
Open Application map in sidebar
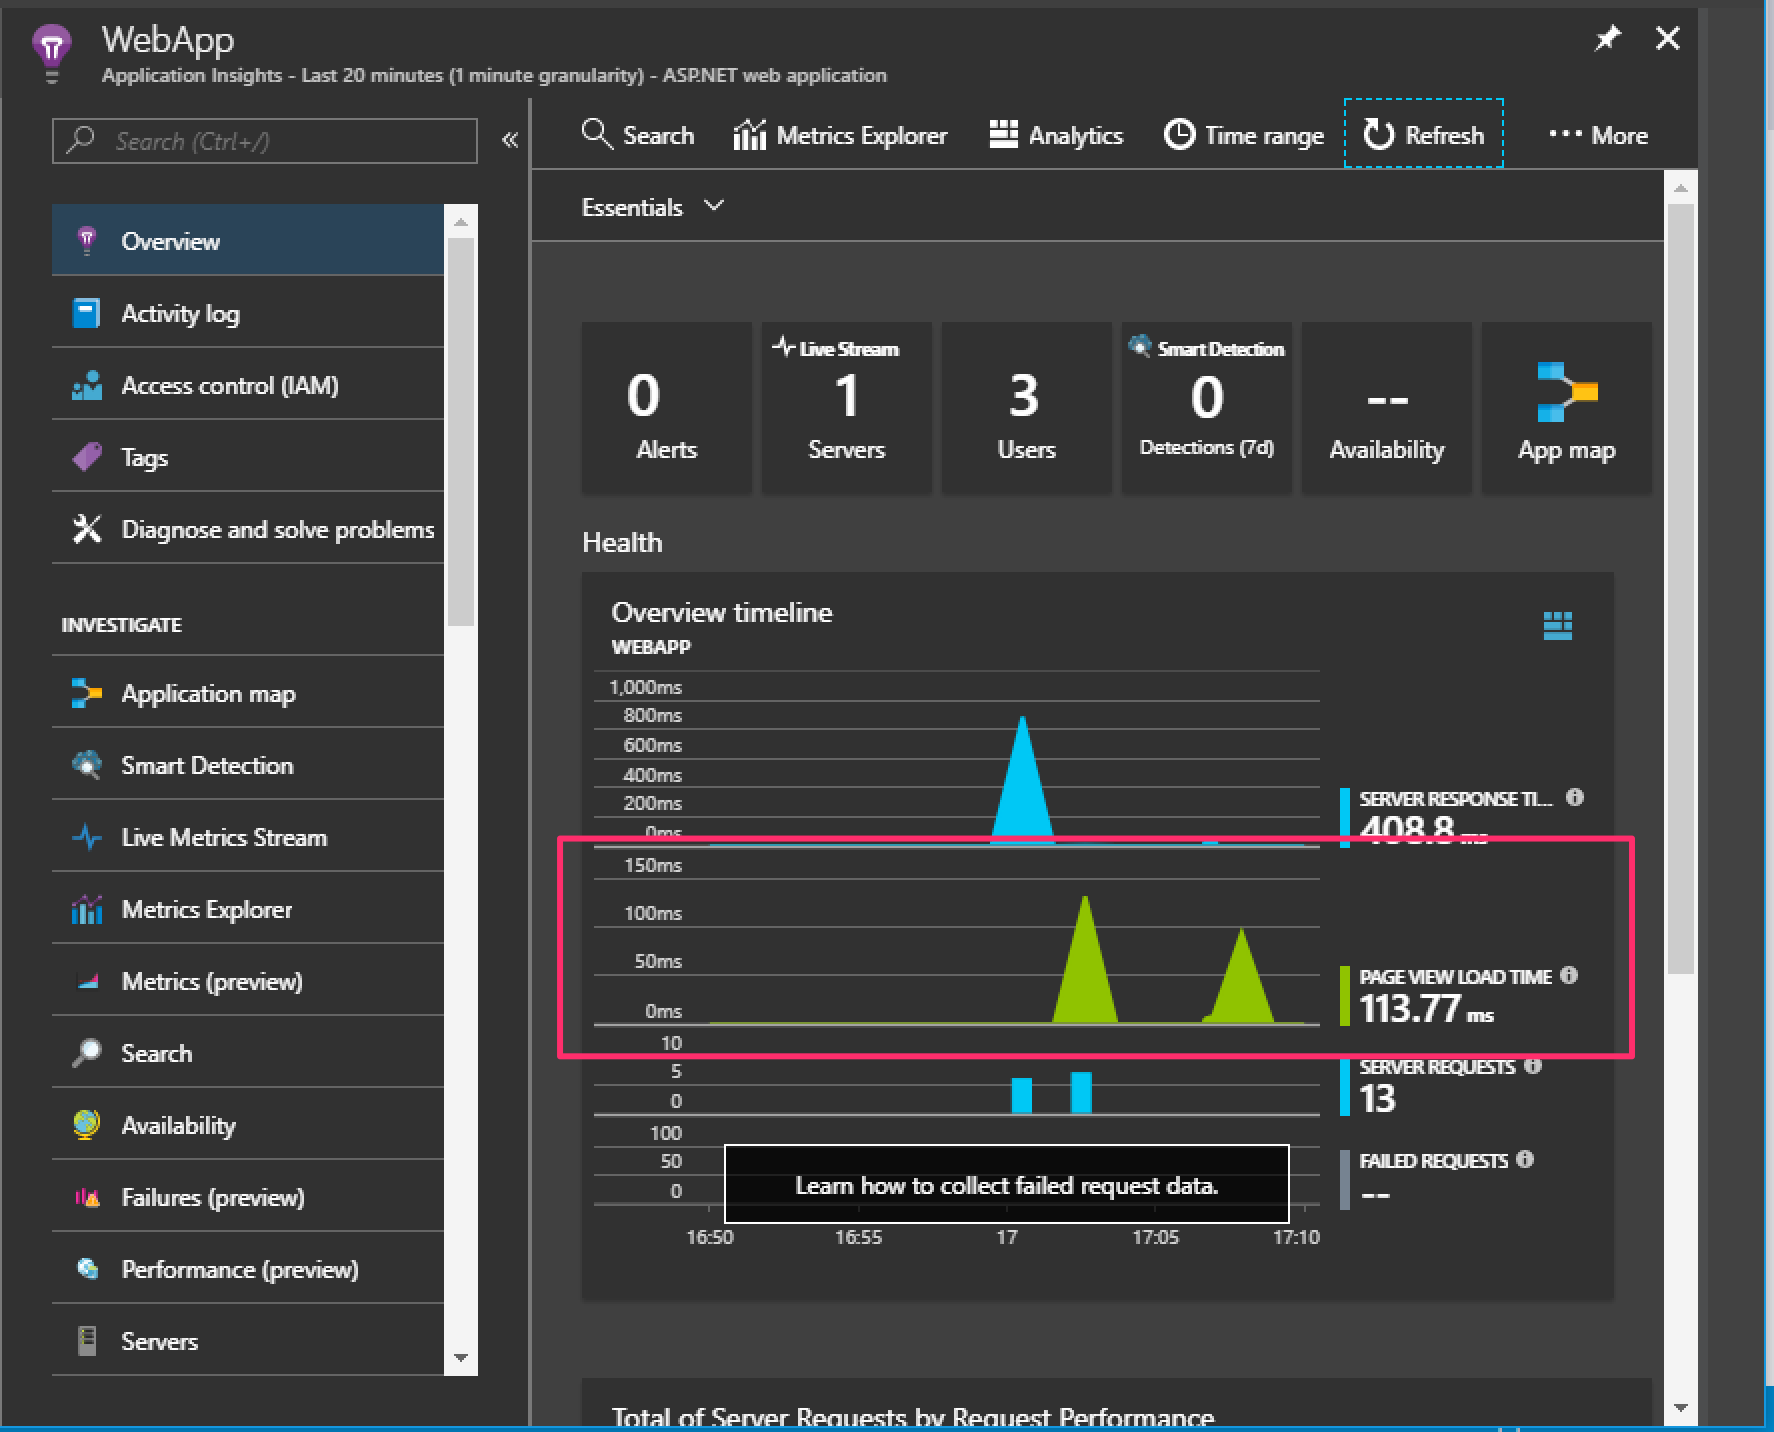pos(247,693)
